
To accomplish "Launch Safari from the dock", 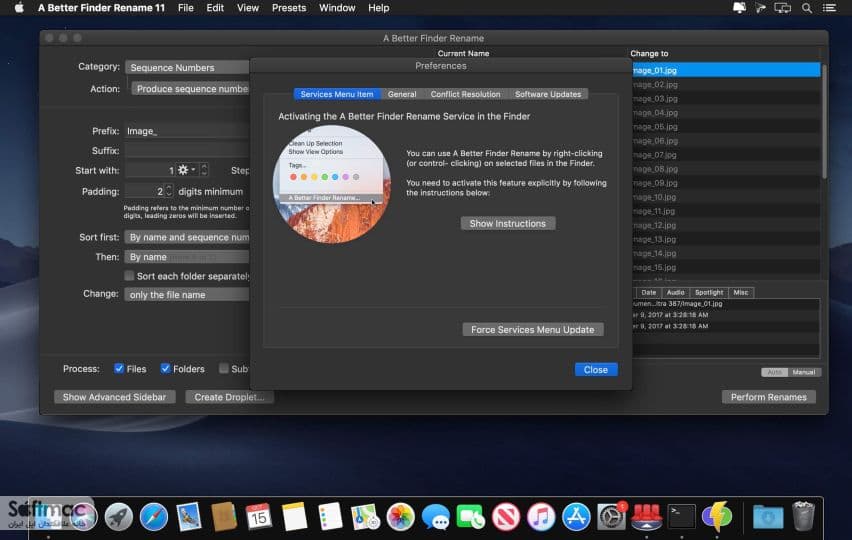I will pyautogui.click(x=154, y=516).
